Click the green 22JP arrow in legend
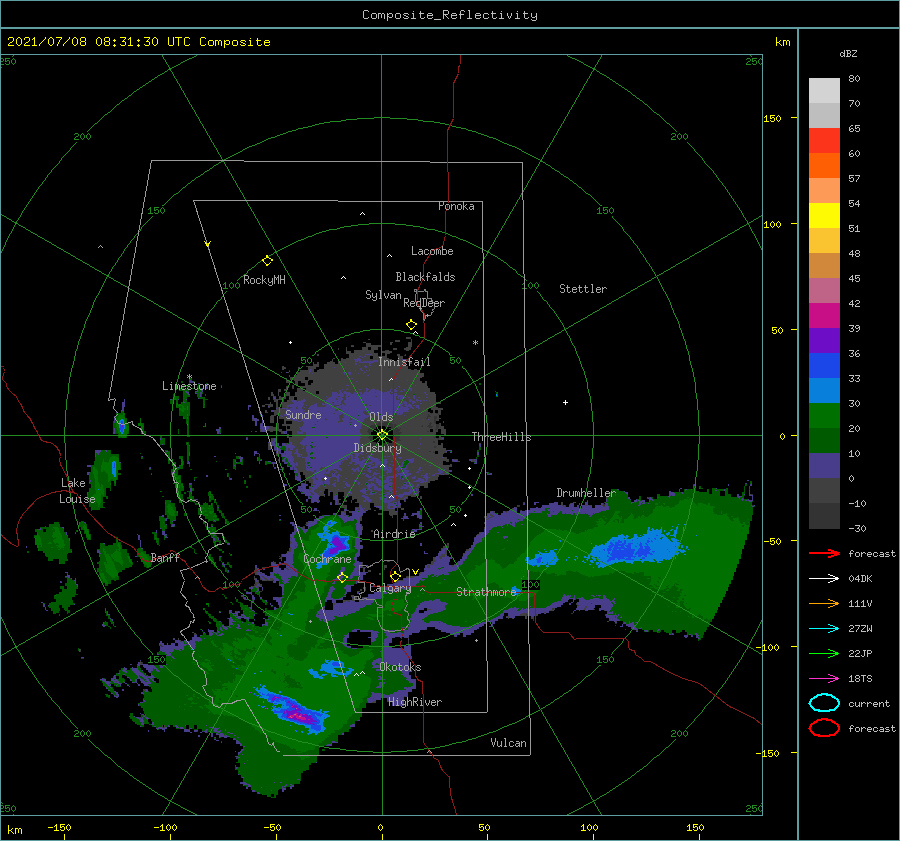The height and width of the screenshot is (841, 900). click(x=824, y=653)
